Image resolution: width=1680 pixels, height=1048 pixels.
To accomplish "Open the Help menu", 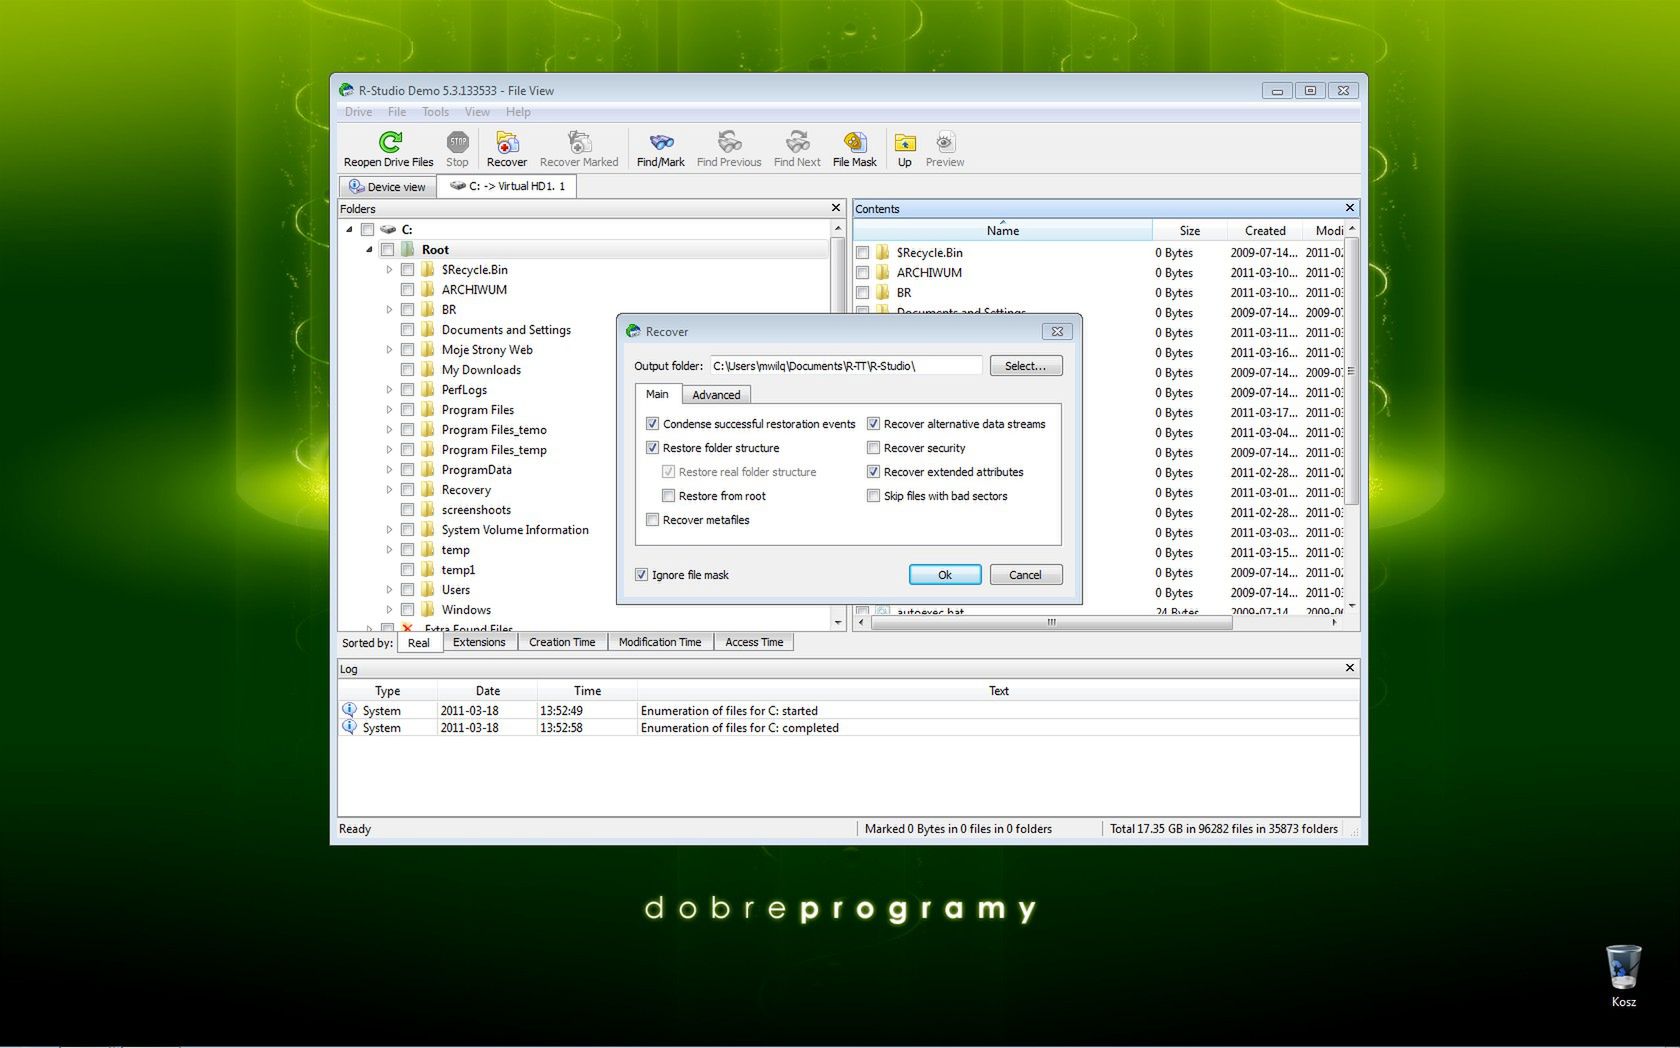I will pyautogui.click(x=518, y=112).
